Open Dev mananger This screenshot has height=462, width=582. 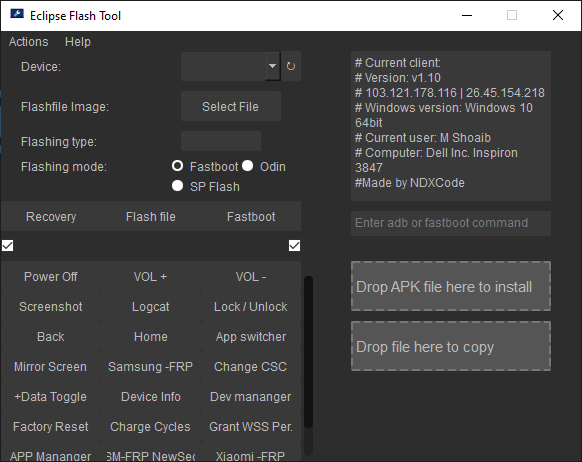coord(251,397)
